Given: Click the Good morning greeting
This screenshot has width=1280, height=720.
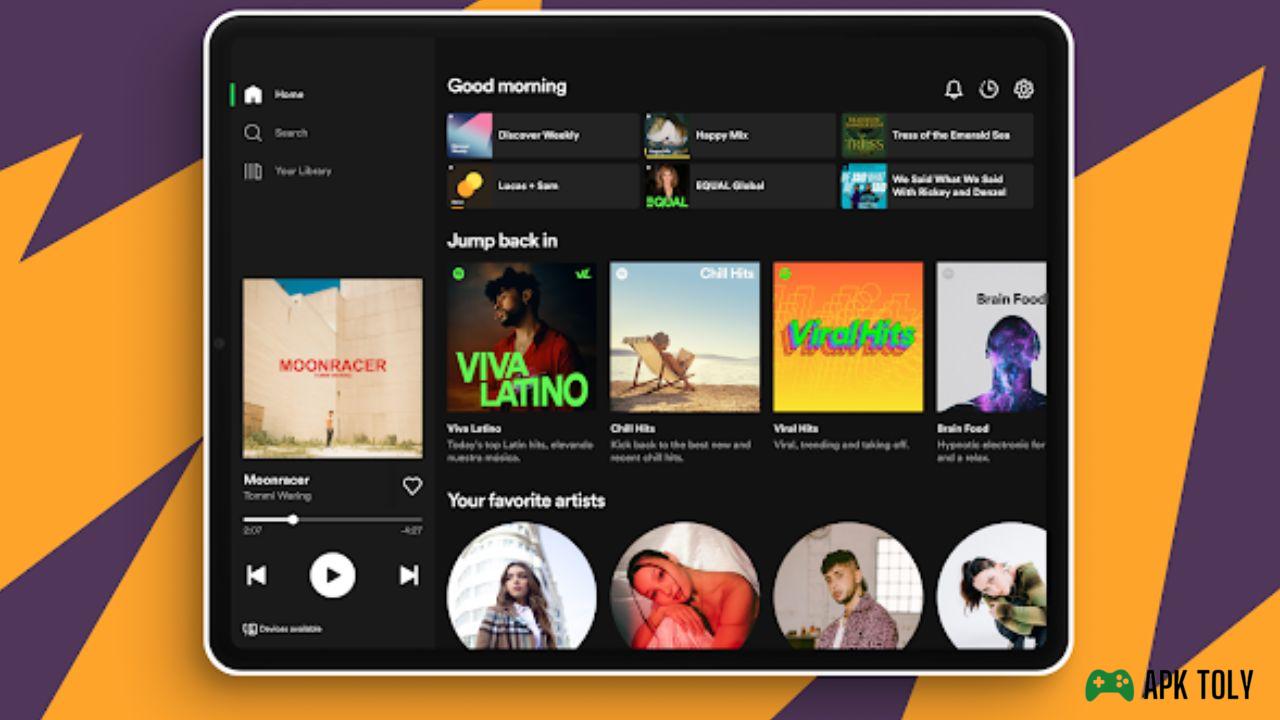Looking at the screenshot, I should [x=507, y=86].
